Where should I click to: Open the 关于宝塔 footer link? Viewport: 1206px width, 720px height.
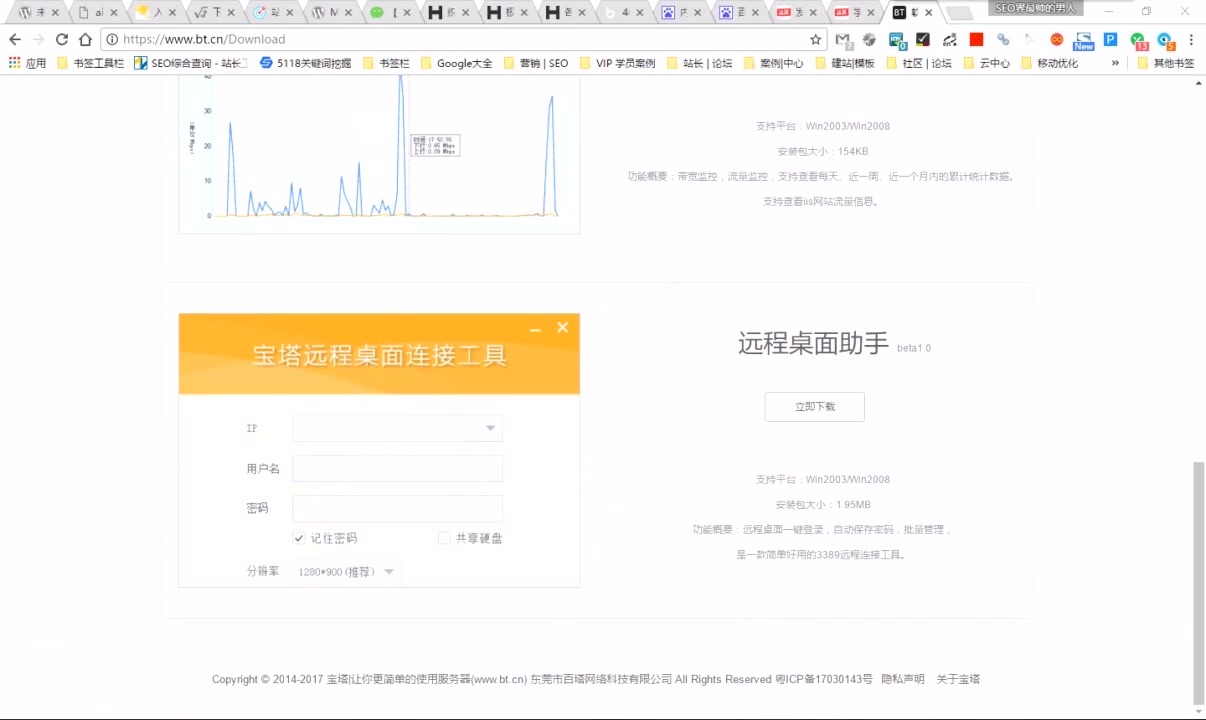(x=958, y=679)
